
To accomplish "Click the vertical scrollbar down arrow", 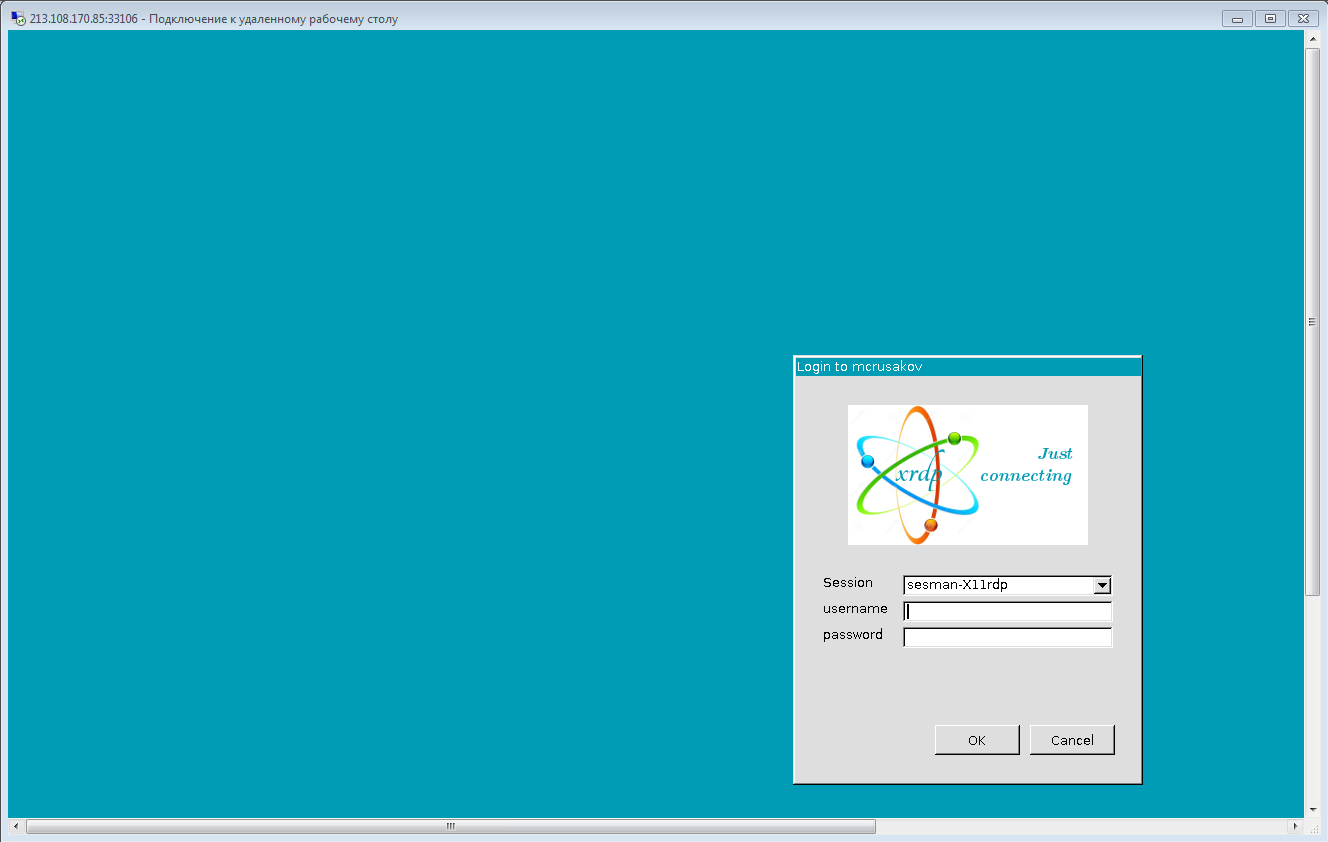I will (1312, 810).
